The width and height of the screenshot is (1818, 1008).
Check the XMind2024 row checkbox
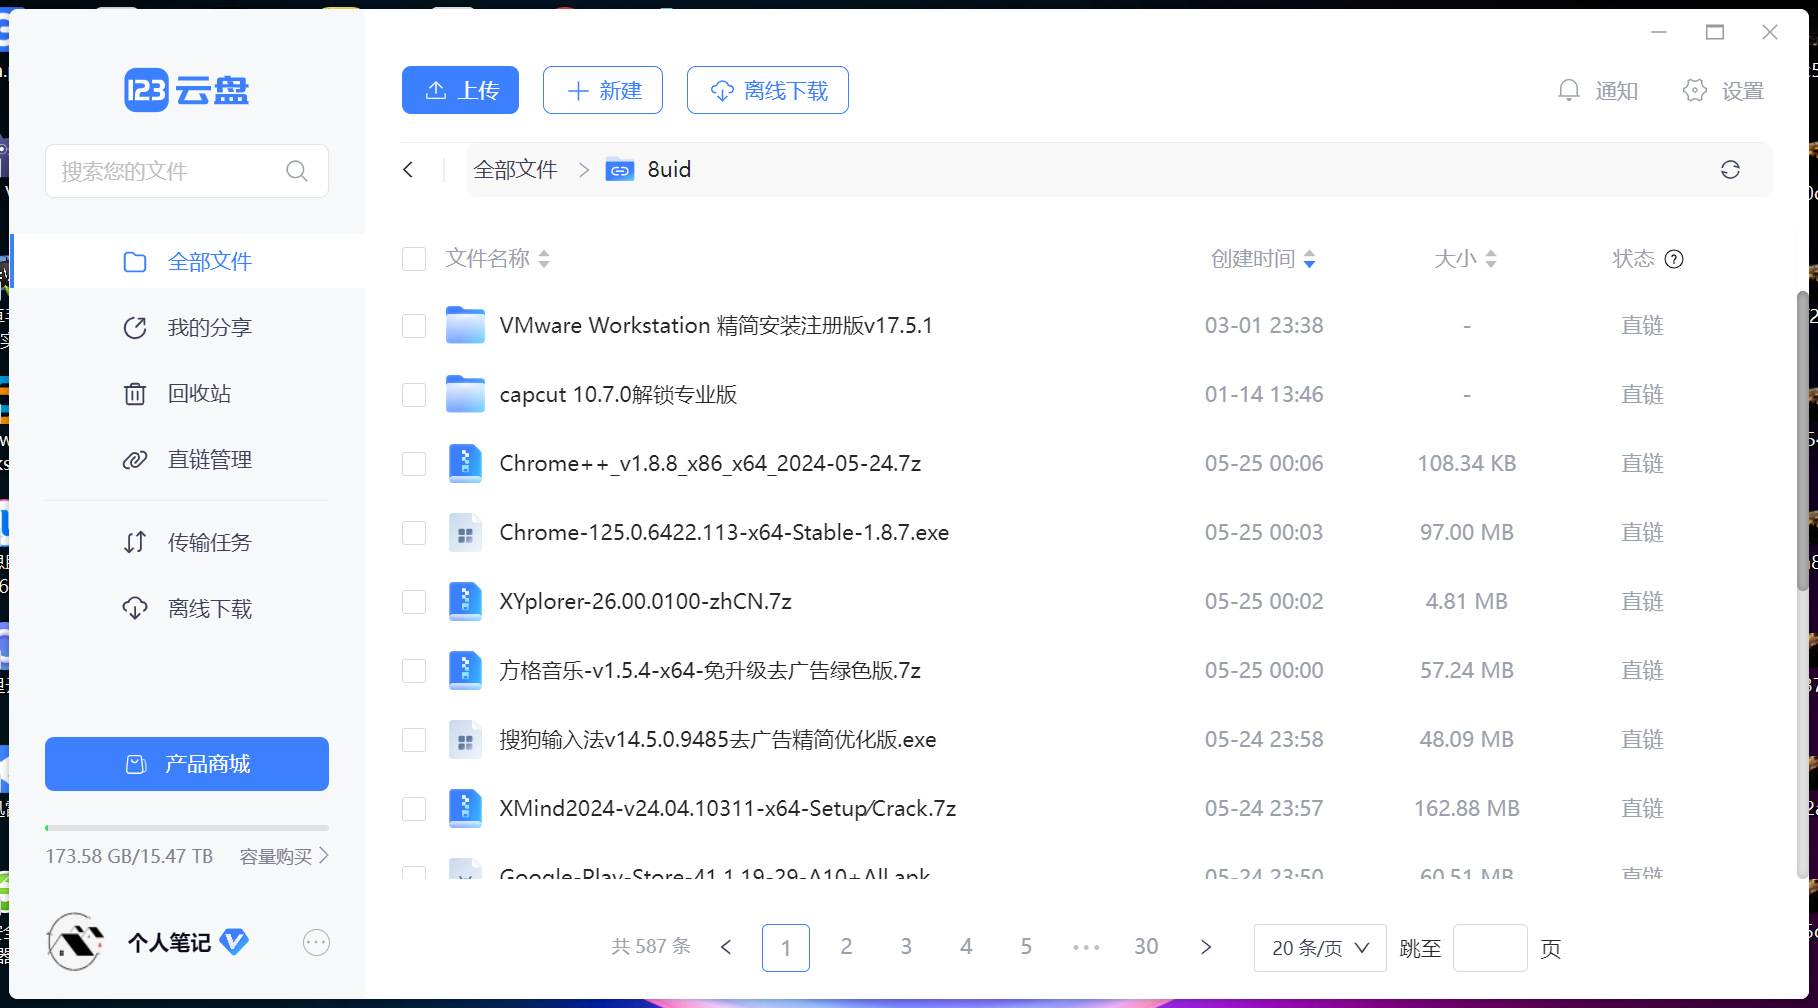pos(414,809)
